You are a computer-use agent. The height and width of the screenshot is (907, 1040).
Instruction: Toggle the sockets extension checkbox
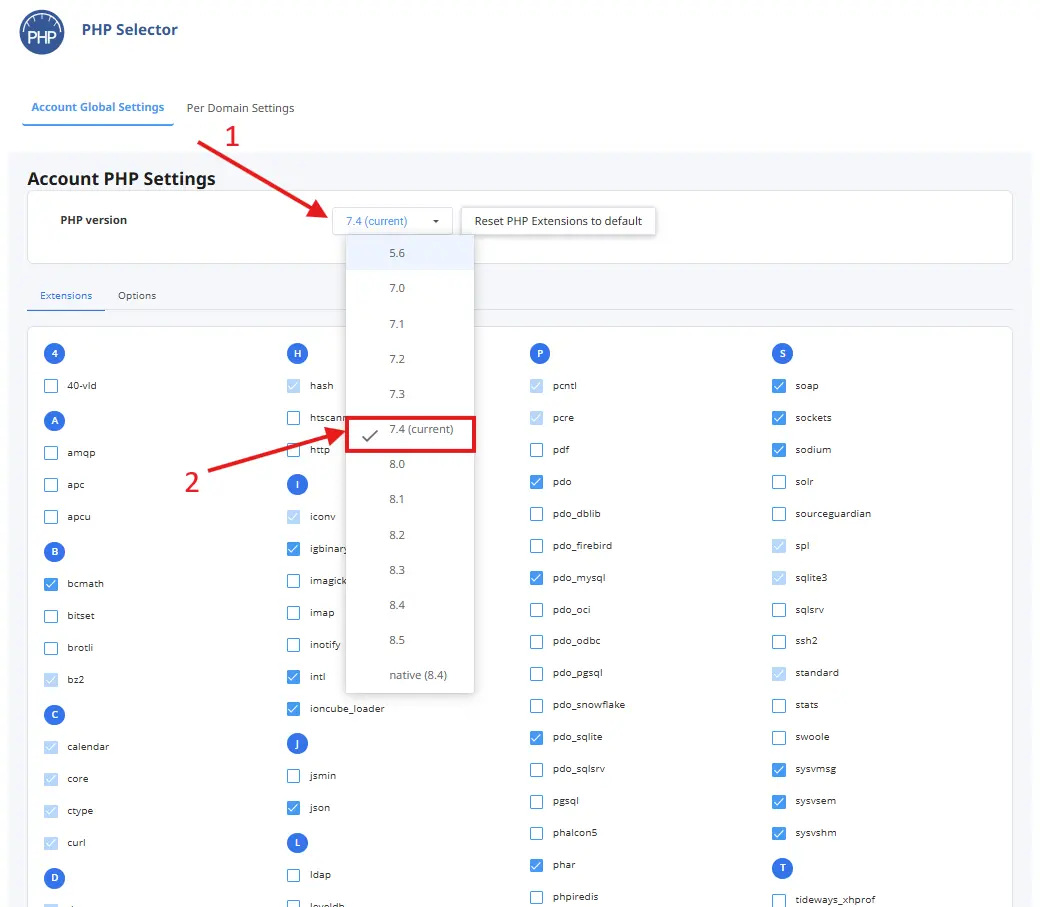[x=779, y=418]
